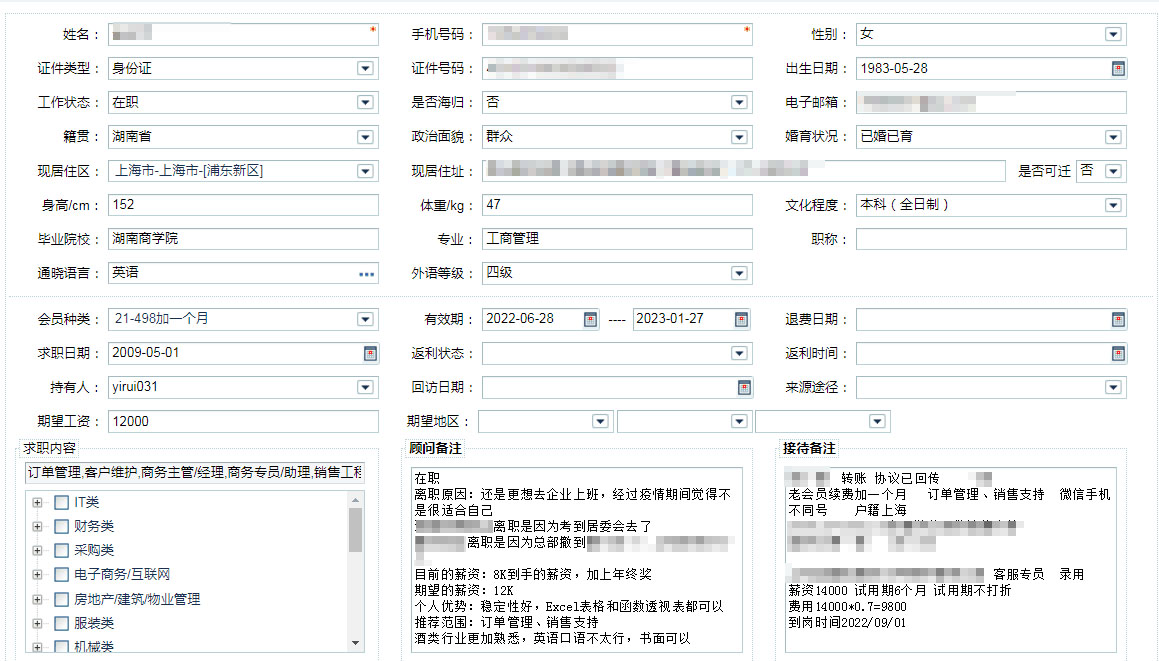Open the 是否海归 dropdown

(x=739, y=103)
